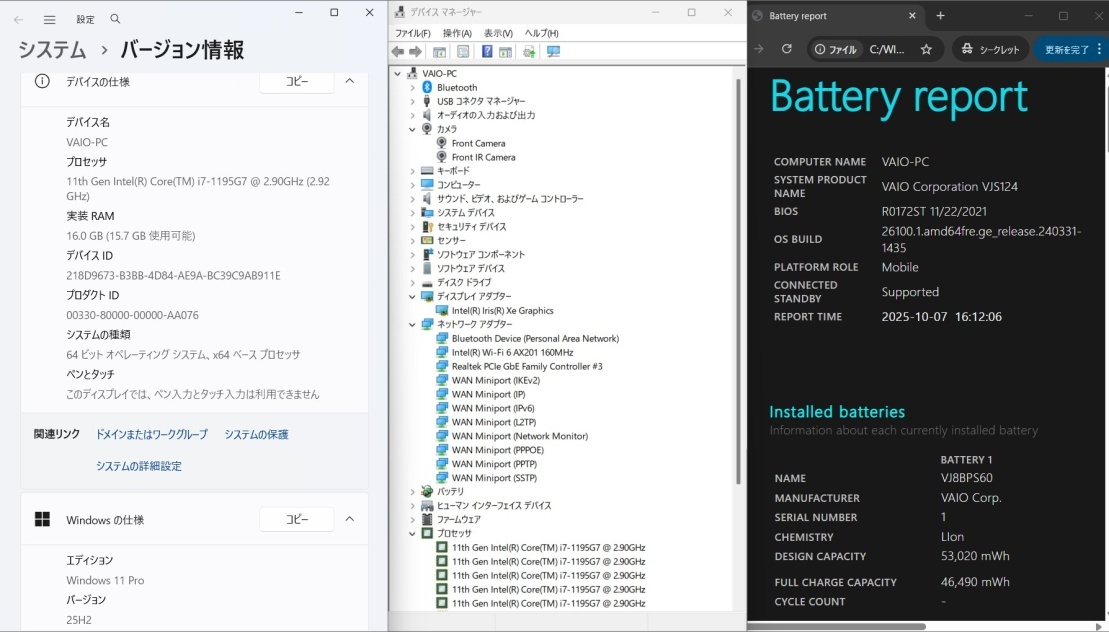Click the blue help icon in Device Manager

pos(487,52)
